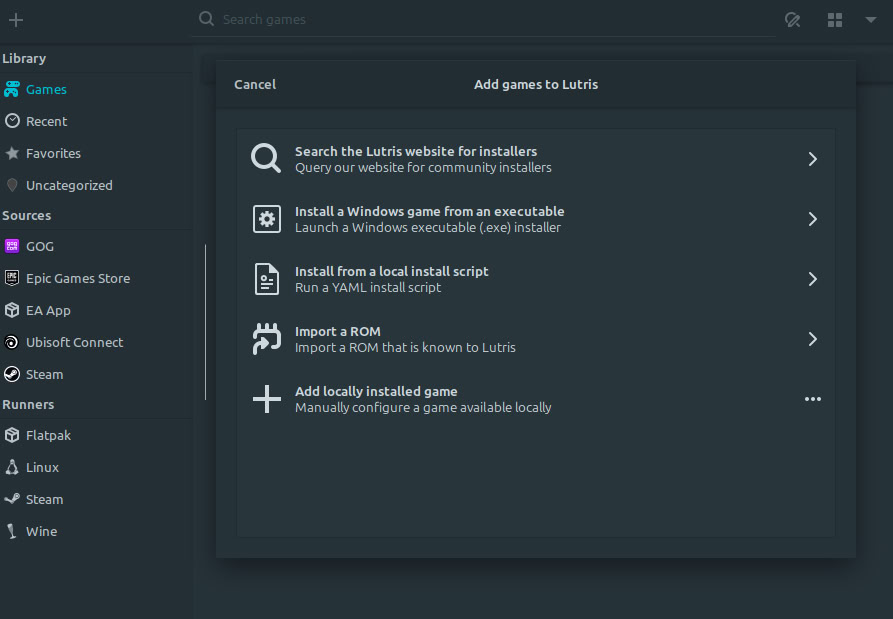Expand chevron on Windows executable row
Screen dimensions: 893x619
click(813, 219)
